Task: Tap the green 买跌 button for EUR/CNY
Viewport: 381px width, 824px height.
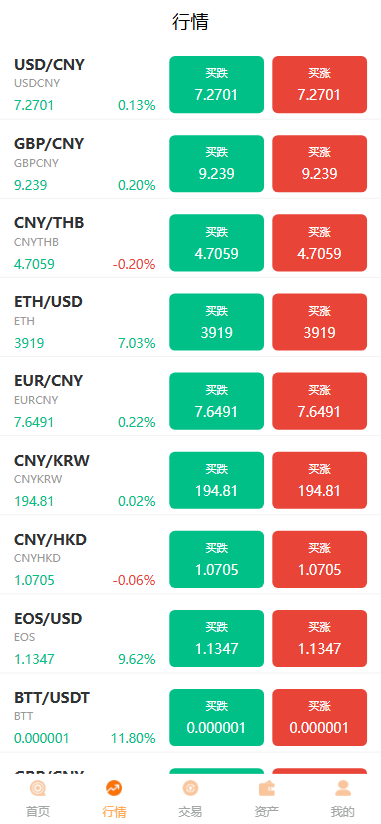Action: pos(217,401)
